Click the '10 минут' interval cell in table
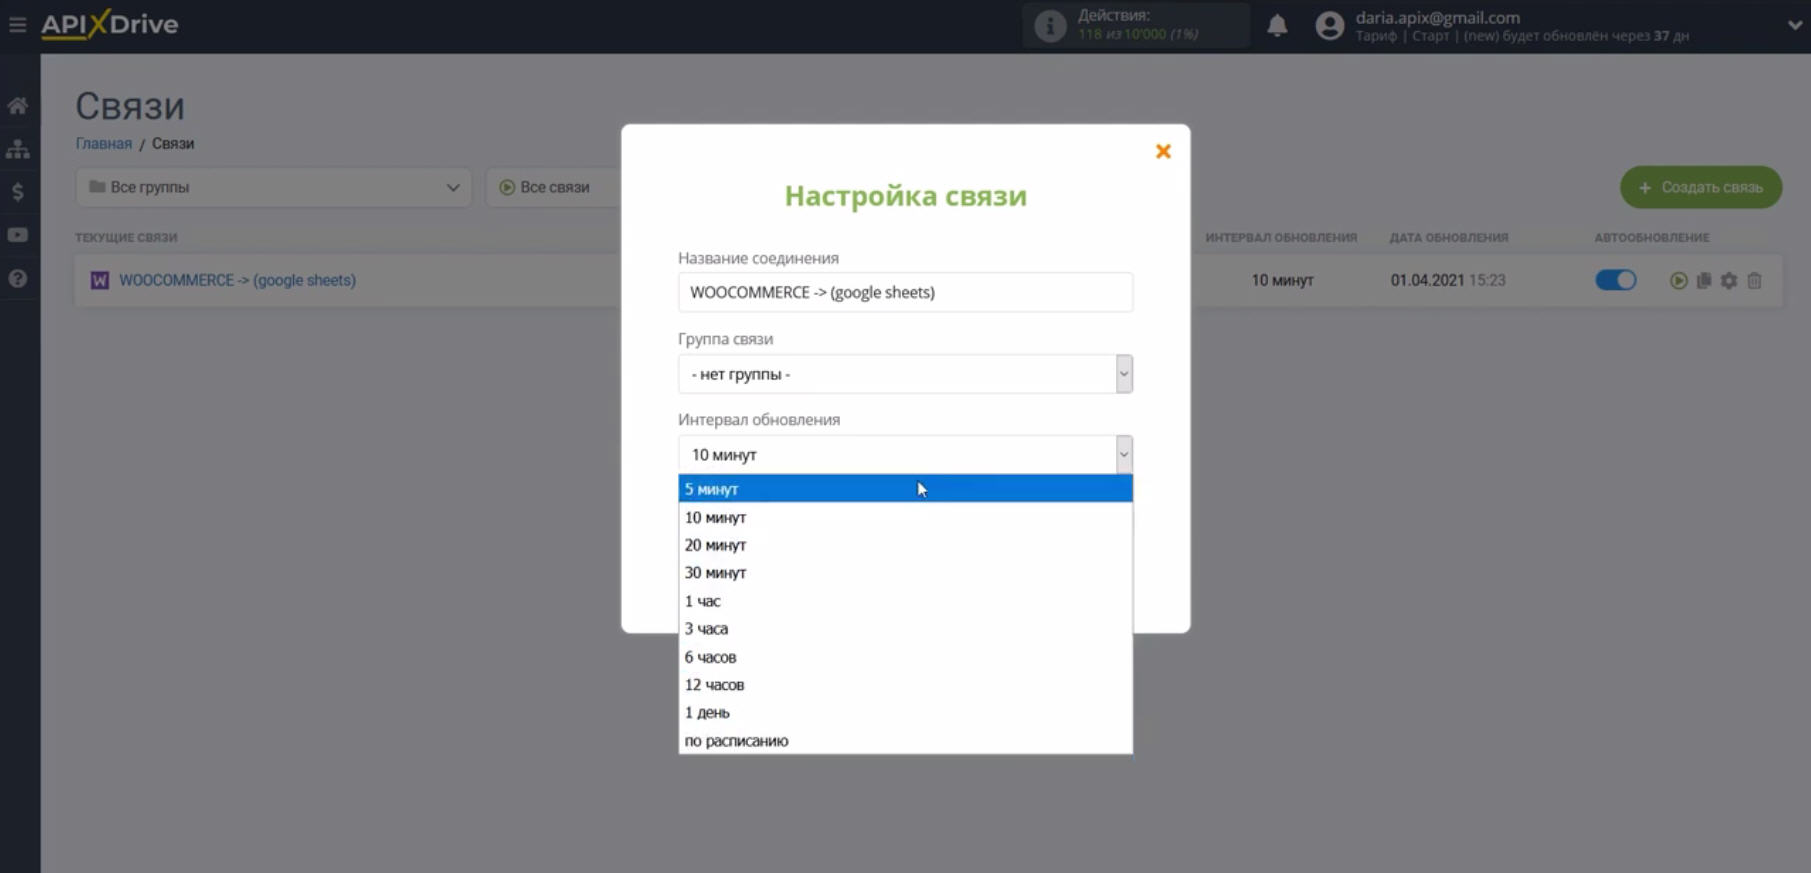 [1282, 280]
